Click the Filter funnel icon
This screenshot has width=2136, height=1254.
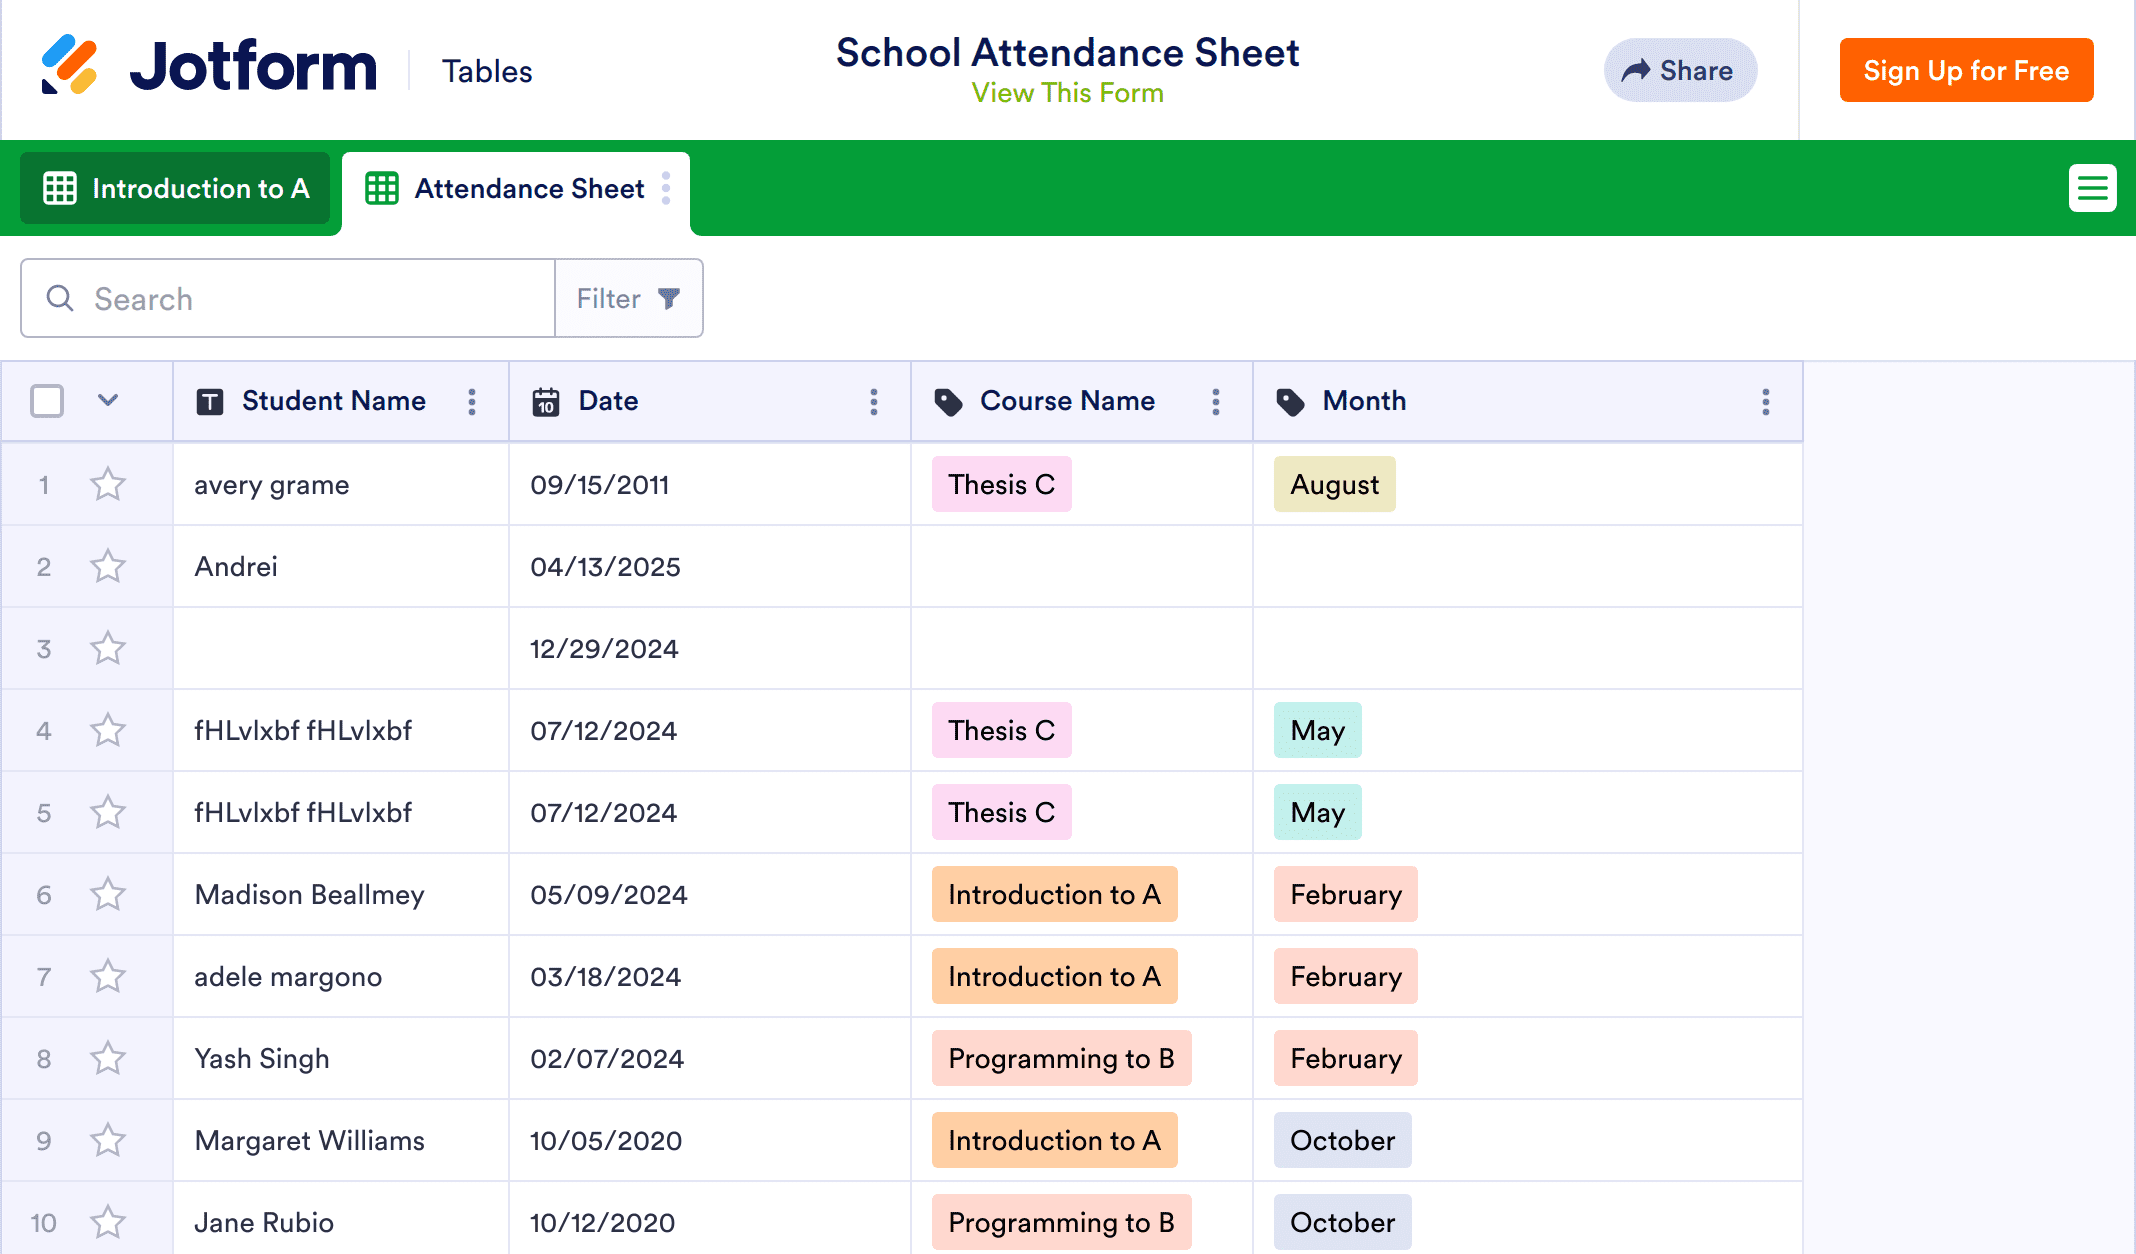click(x=669, y=298)
